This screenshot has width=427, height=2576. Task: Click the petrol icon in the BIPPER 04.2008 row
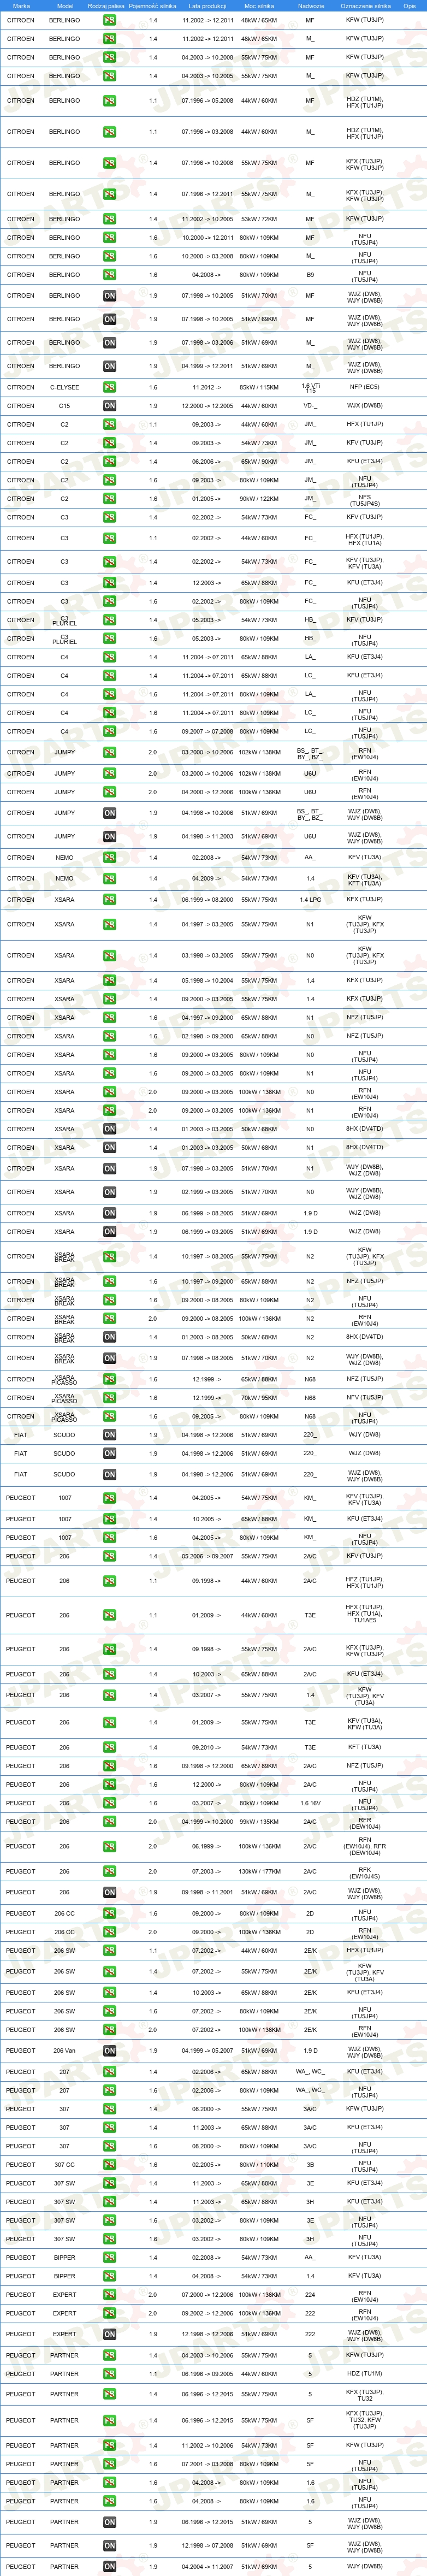coord(109,2277)
